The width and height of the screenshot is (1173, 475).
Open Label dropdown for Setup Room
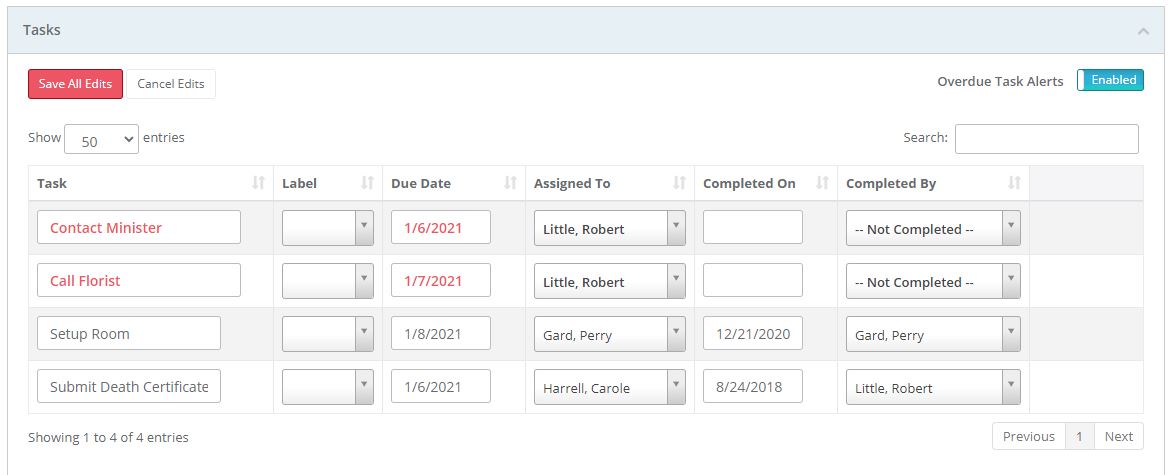(x=328, y=334)
